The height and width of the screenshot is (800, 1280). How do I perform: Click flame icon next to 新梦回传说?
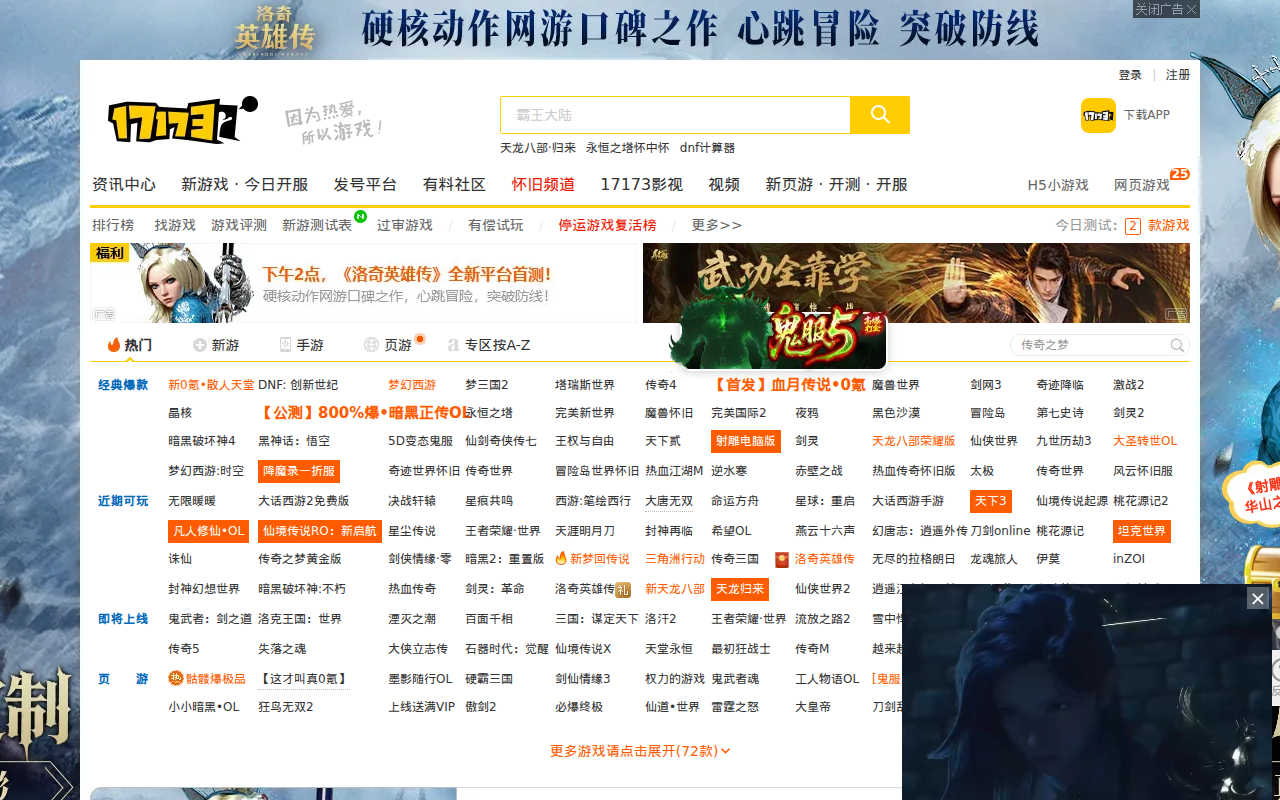point(561,558)
